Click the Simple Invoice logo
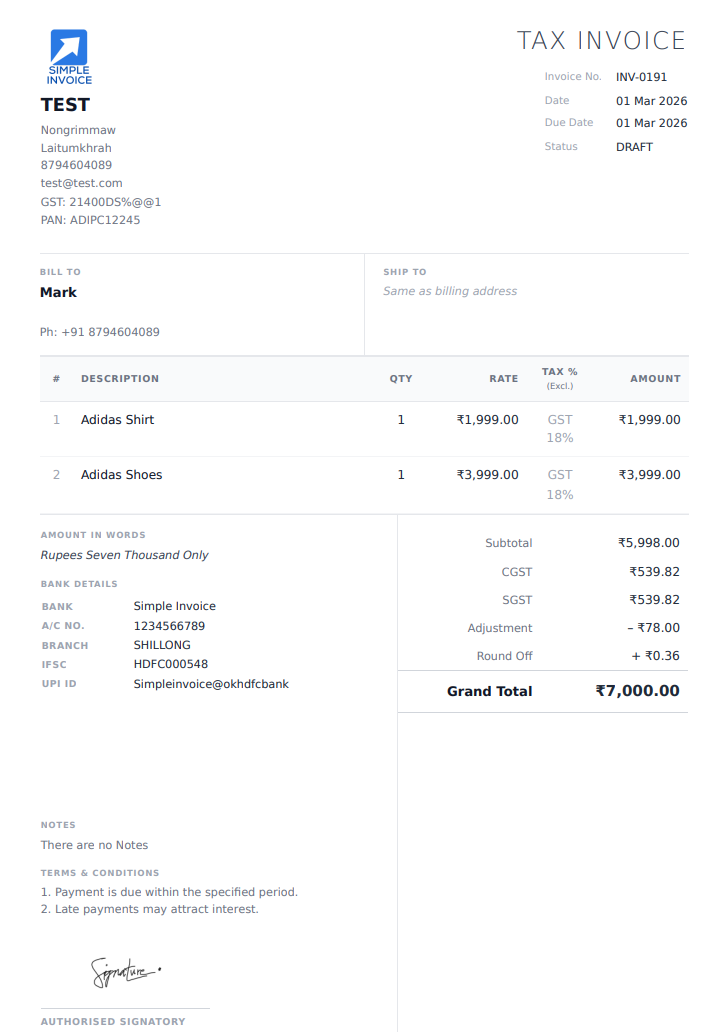This screenshot has width=727, height=1032. click(x=69, y=56)
